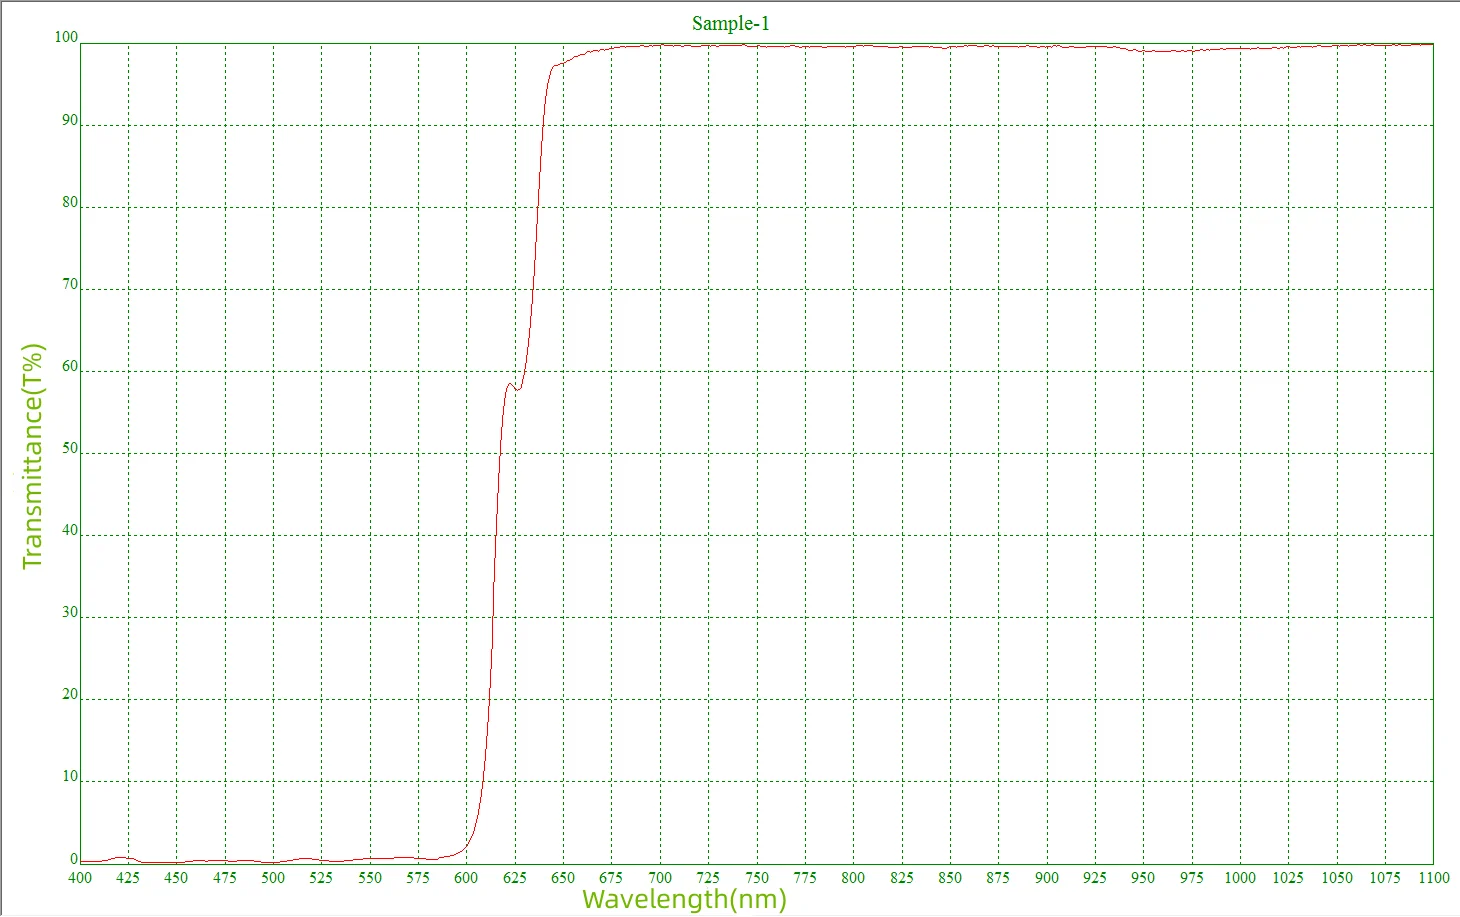Screen dimensions: 1460x917
Task: Click the 40 transmittance tick label
Action: click(x=70, y=530)
